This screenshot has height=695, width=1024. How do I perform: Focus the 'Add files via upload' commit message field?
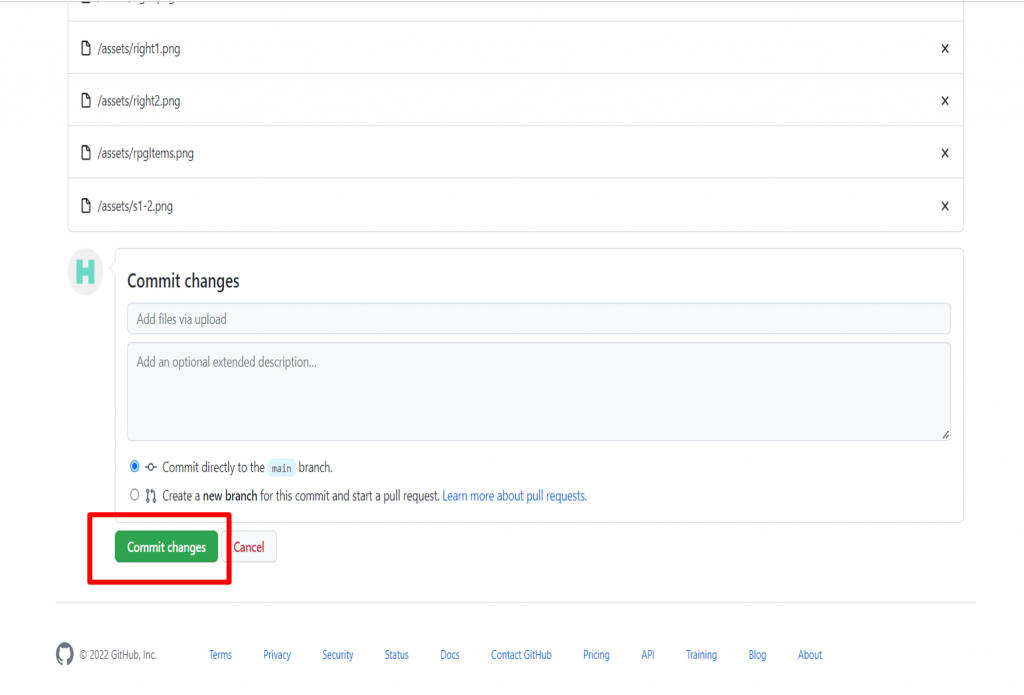click(x=539, y=319)
